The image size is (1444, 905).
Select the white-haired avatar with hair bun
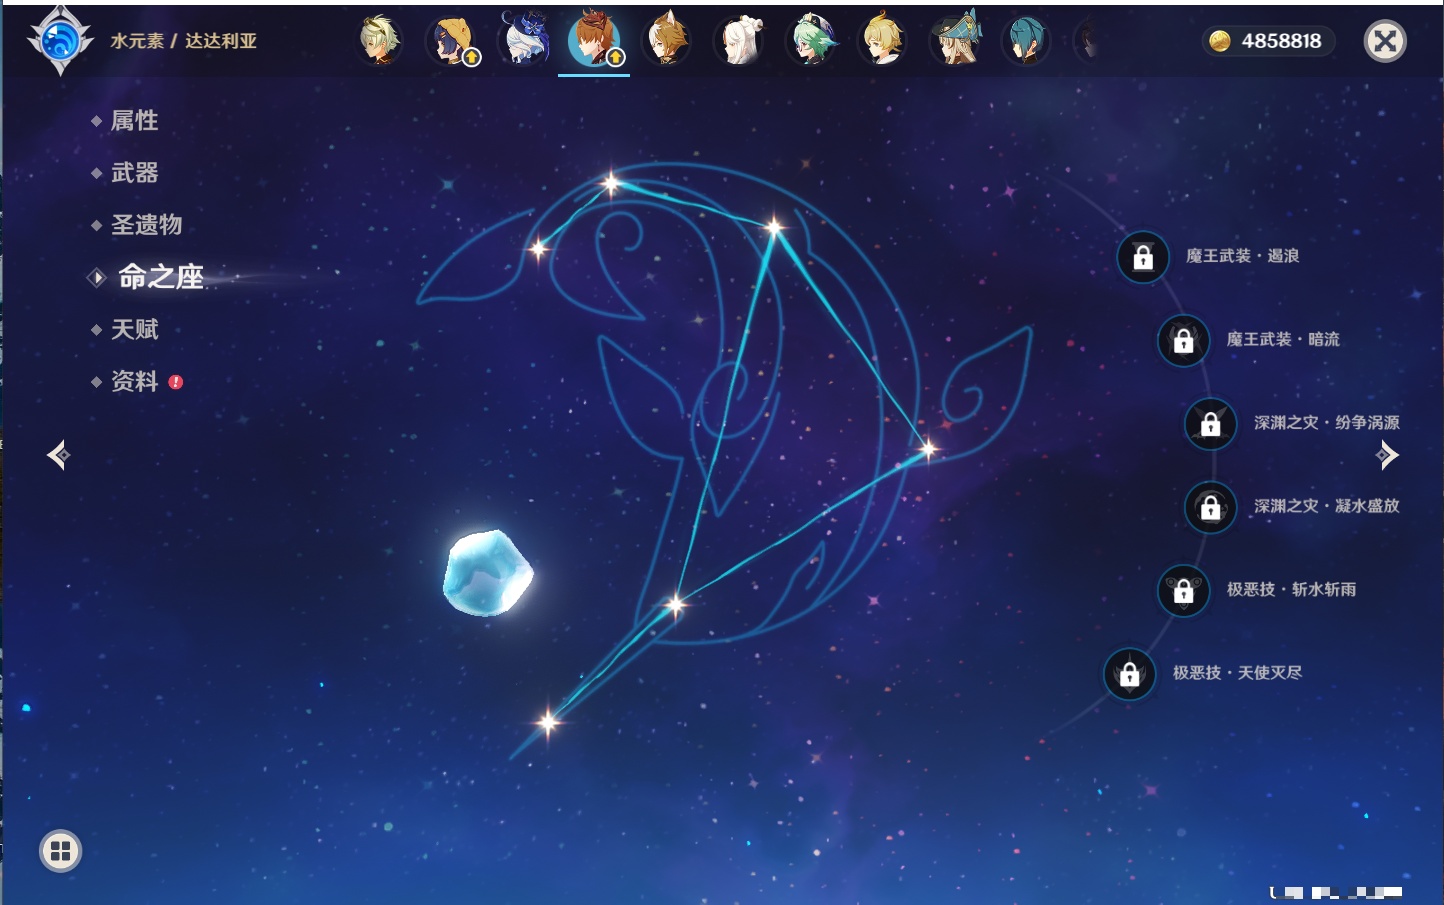pos(739,41)
